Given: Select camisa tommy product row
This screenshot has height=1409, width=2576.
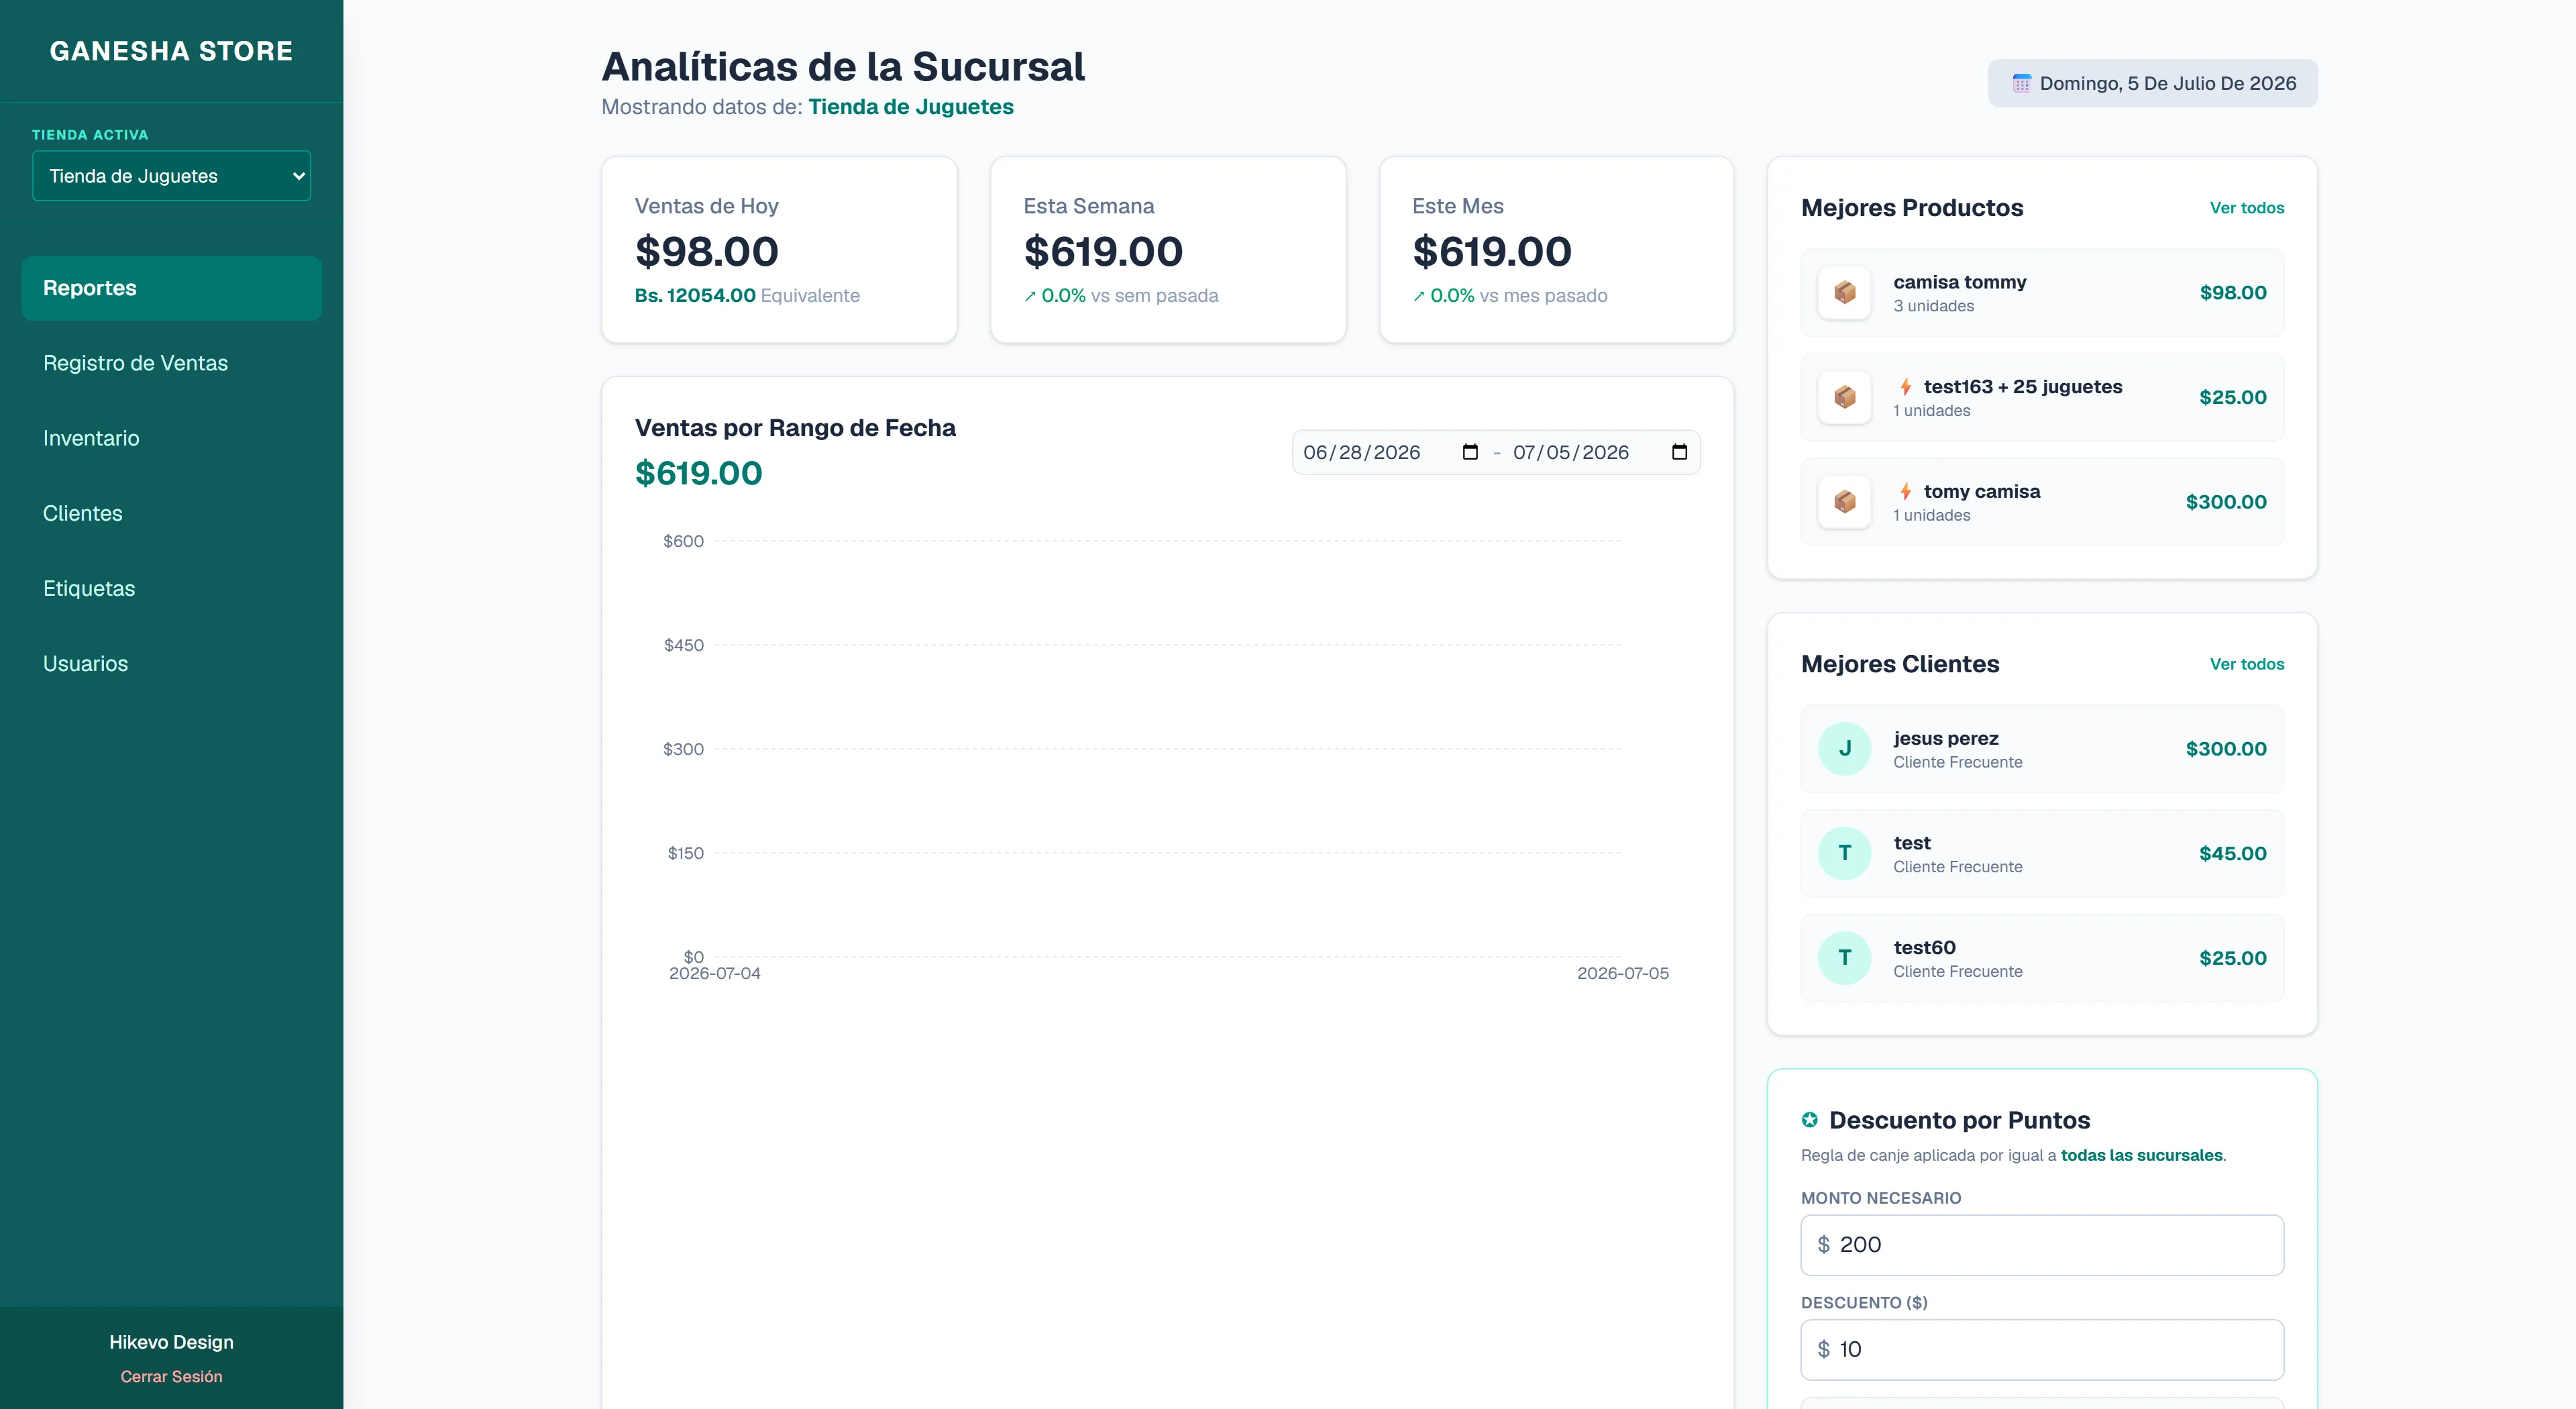Looking at the screenshot, I should click(2042, 292).
